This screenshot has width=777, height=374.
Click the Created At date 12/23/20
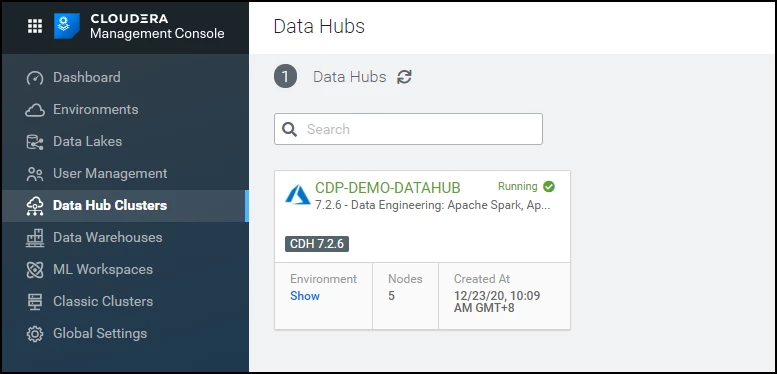497,302
